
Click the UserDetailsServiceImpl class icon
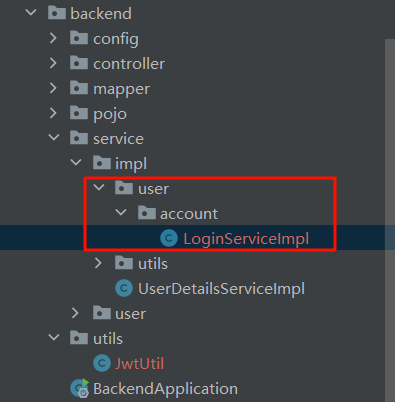[x=124, y=288]
